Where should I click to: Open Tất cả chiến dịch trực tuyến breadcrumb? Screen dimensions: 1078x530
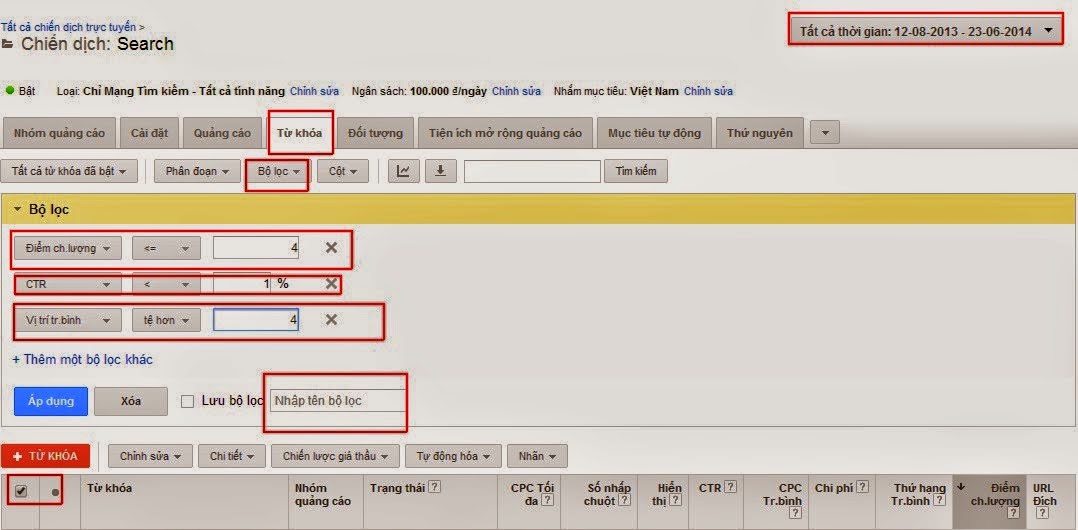click(x=69, y=27)
